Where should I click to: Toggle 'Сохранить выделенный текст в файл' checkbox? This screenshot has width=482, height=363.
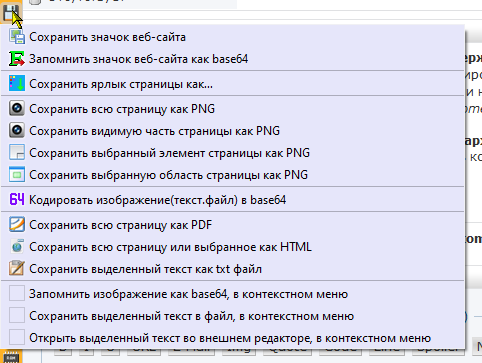17,316
